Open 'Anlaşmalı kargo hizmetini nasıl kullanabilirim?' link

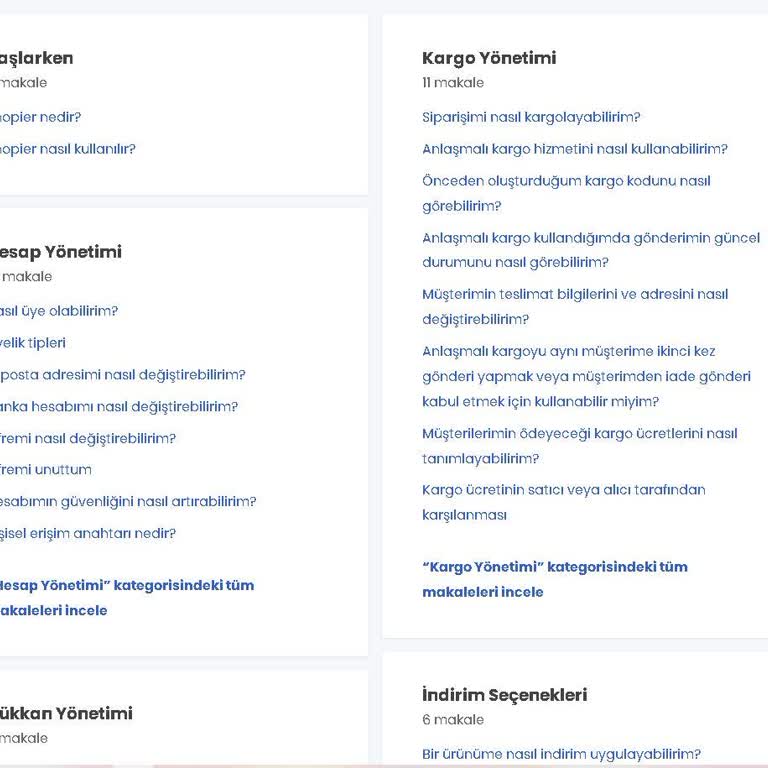click(575, 149)
